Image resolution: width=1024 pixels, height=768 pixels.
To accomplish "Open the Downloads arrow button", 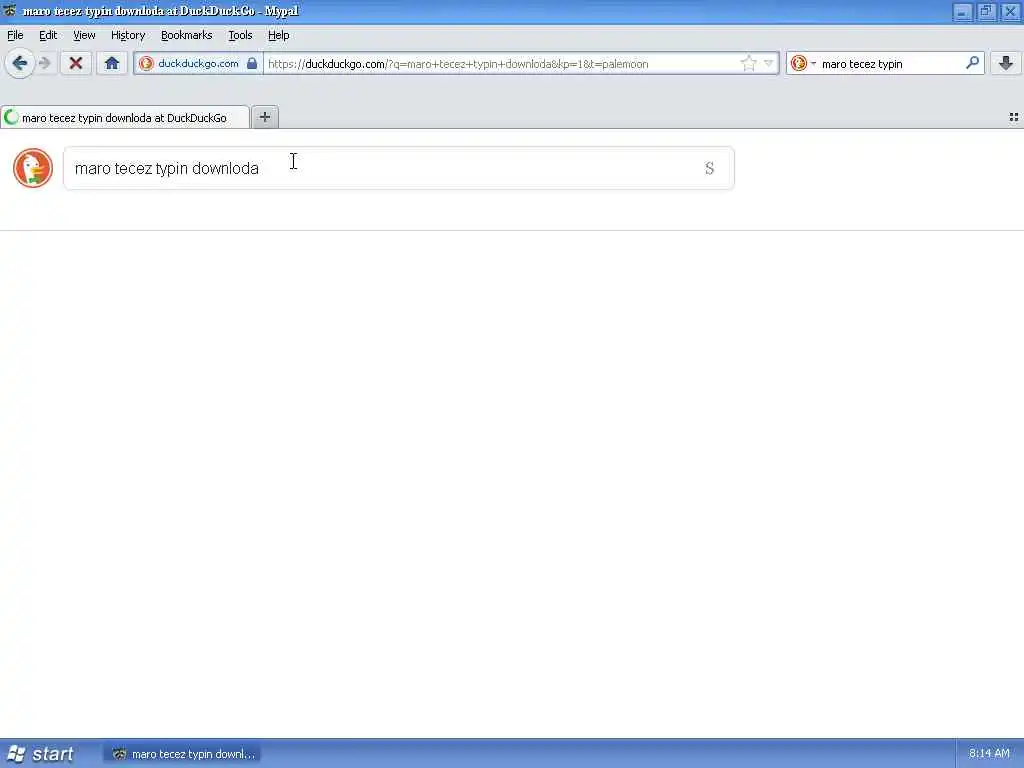I will pyautogui.click(x=1006, y=63).
